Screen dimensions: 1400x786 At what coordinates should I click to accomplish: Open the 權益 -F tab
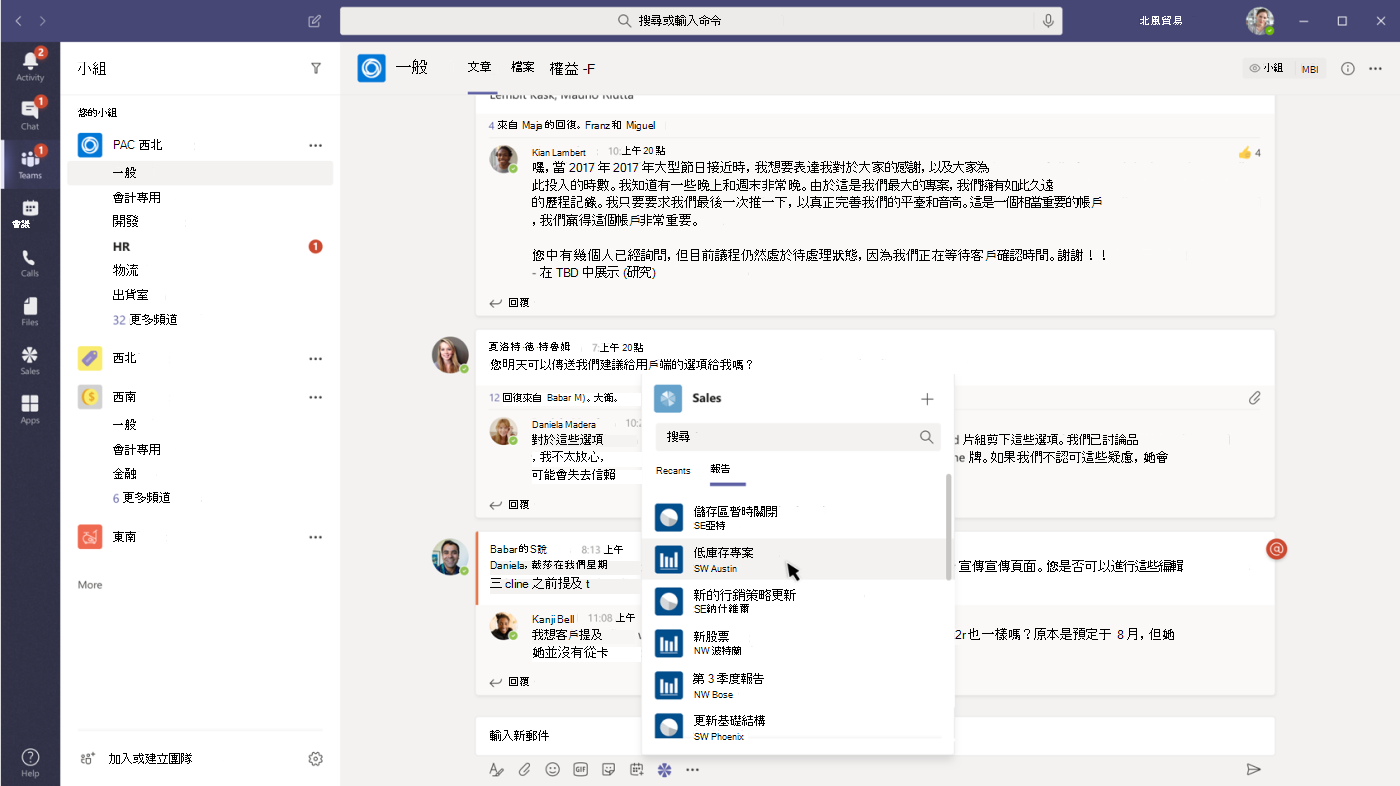573,69
